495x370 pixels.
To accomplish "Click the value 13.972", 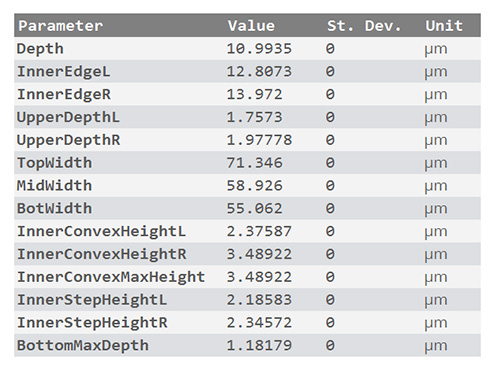I will [254, 94].
